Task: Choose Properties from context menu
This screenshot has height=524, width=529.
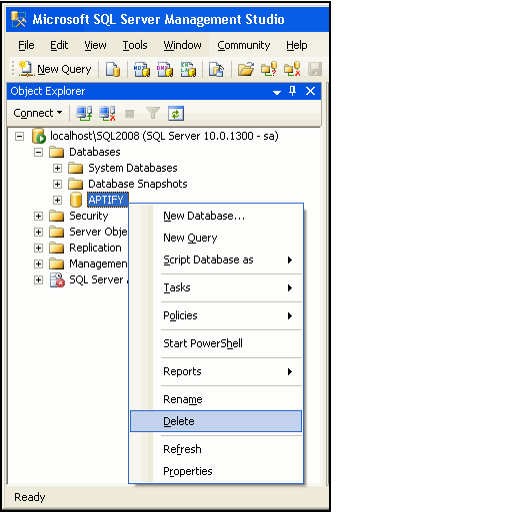Action: [216, 471]
